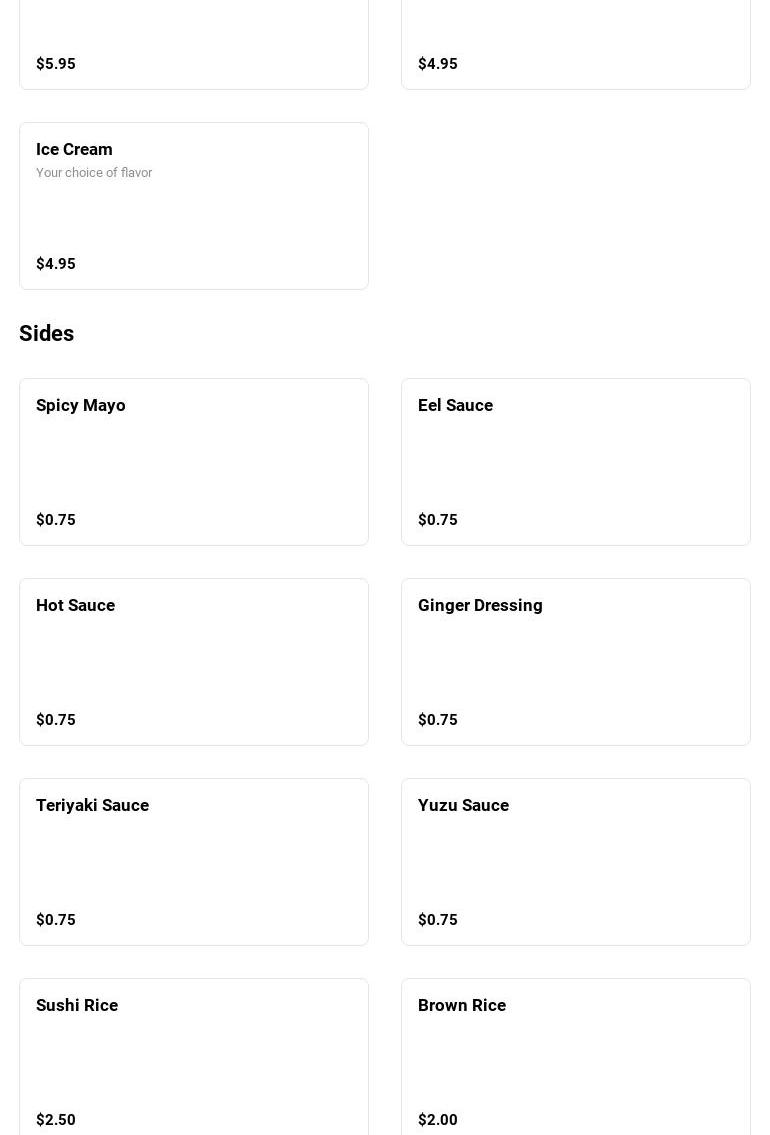Click the Eel Sauce $0.75 price
This screenshot has width=770, height=1135.
point(438,520)
